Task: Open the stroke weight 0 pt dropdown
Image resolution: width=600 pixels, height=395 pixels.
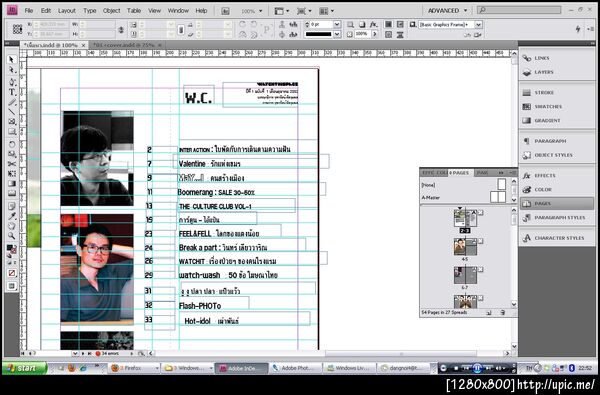Action: click(337, 24)
